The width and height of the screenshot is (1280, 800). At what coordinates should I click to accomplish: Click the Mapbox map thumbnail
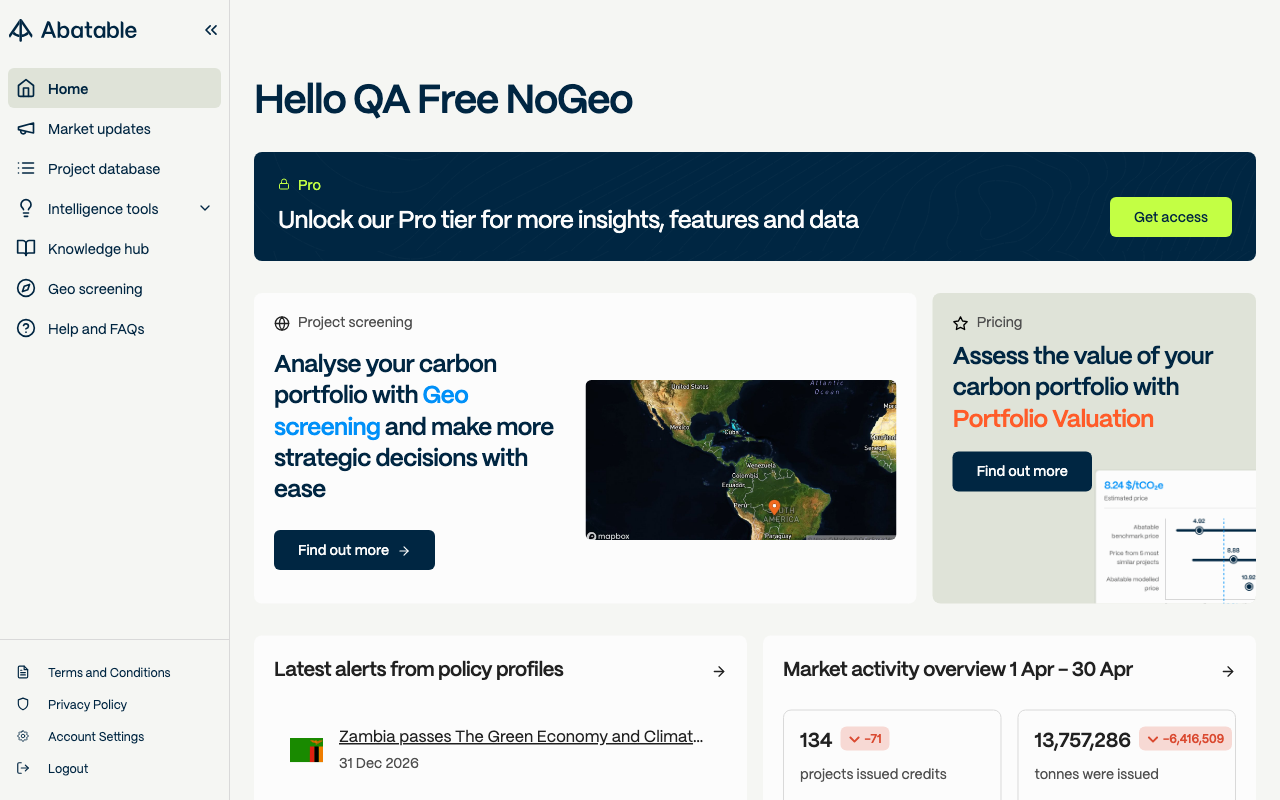point(741,460)
